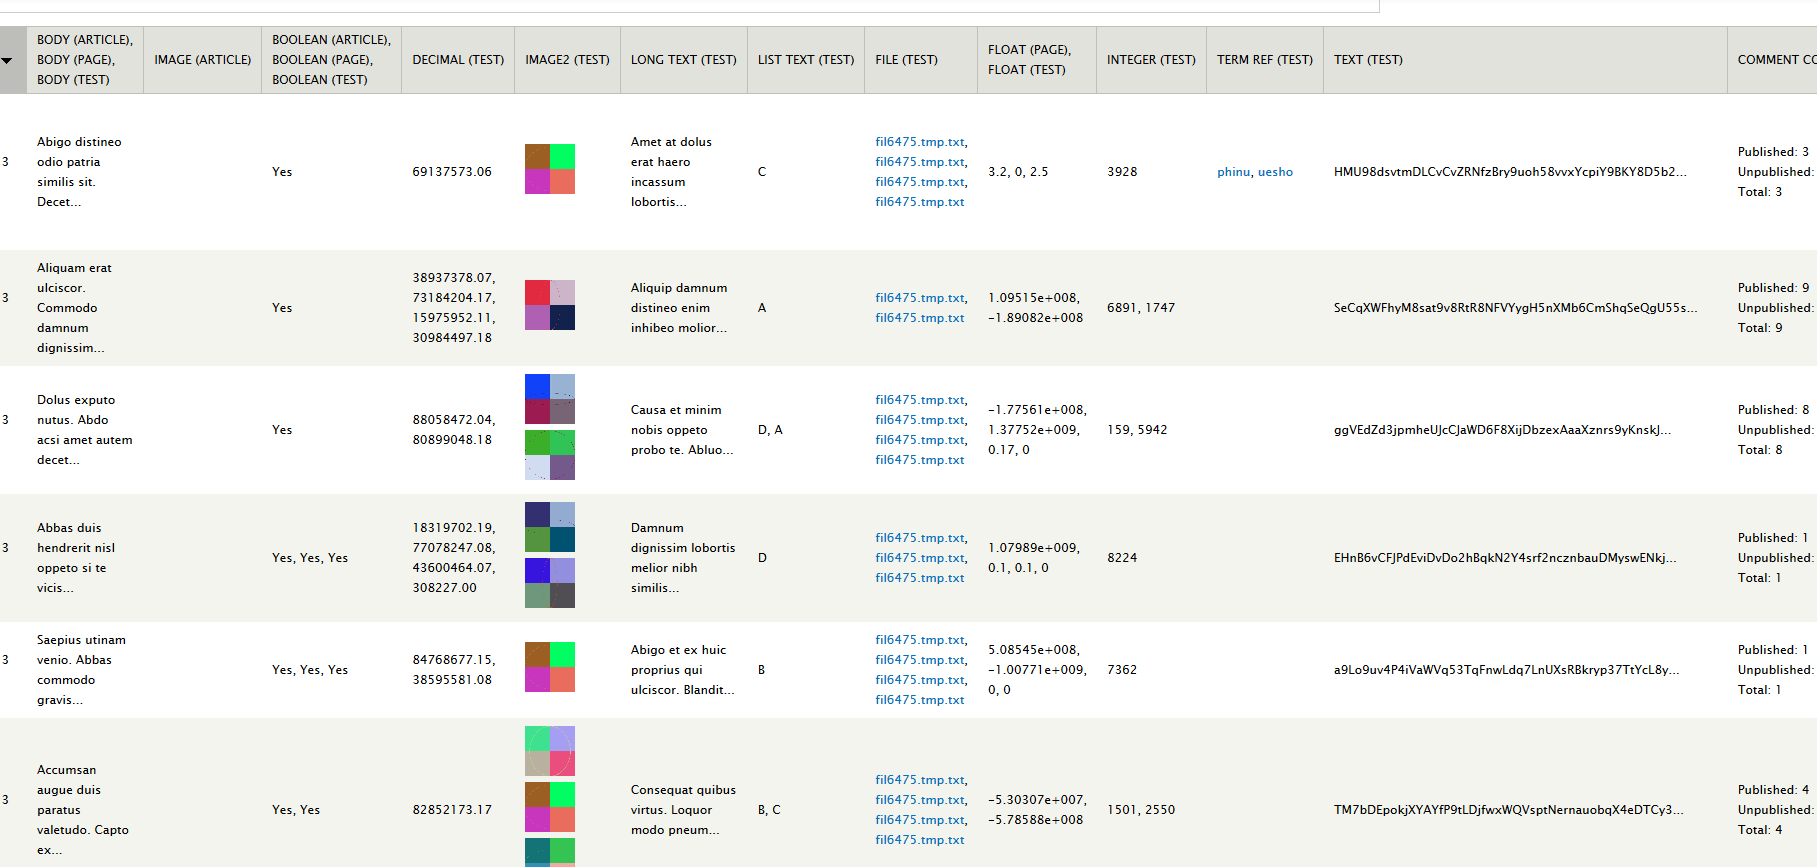Click the INTEGER (TEST) column header
1817x867 pixels.
[x=1151, y=60]
